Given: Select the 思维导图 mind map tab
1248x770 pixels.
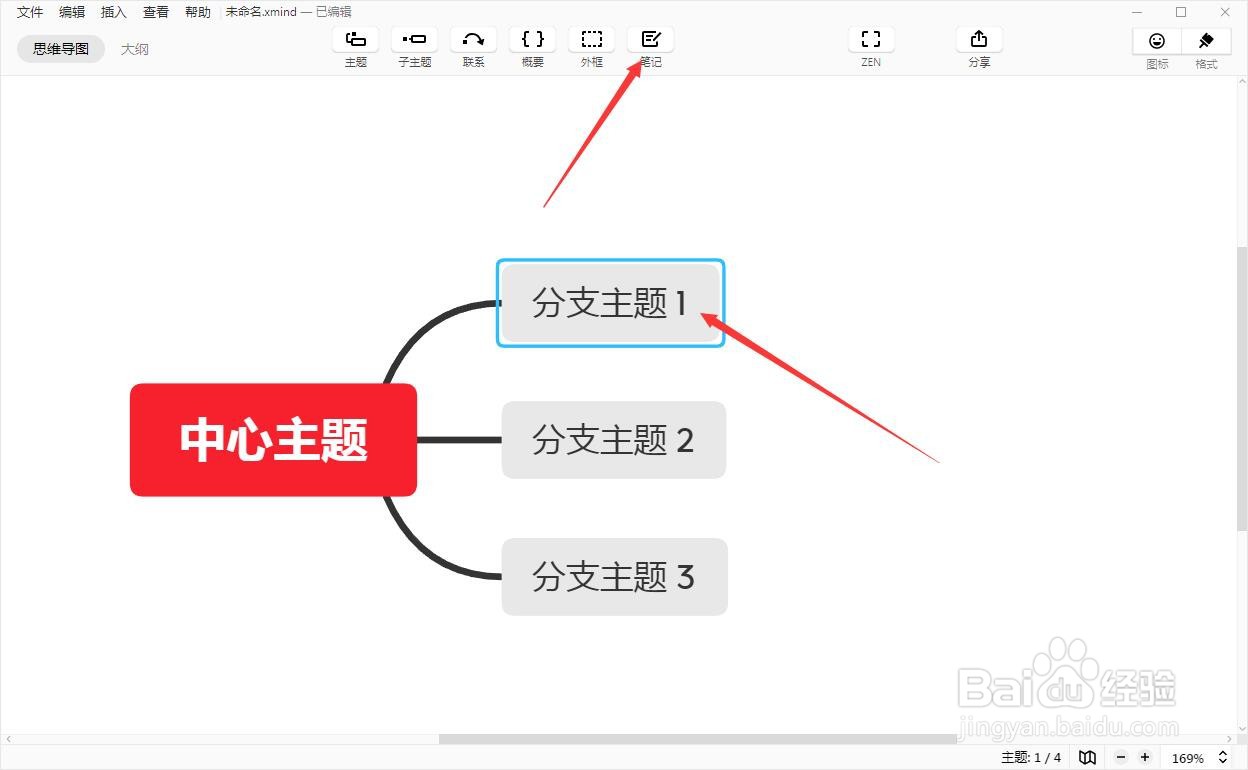Looking at the screenshot, I should pos(60,48).
